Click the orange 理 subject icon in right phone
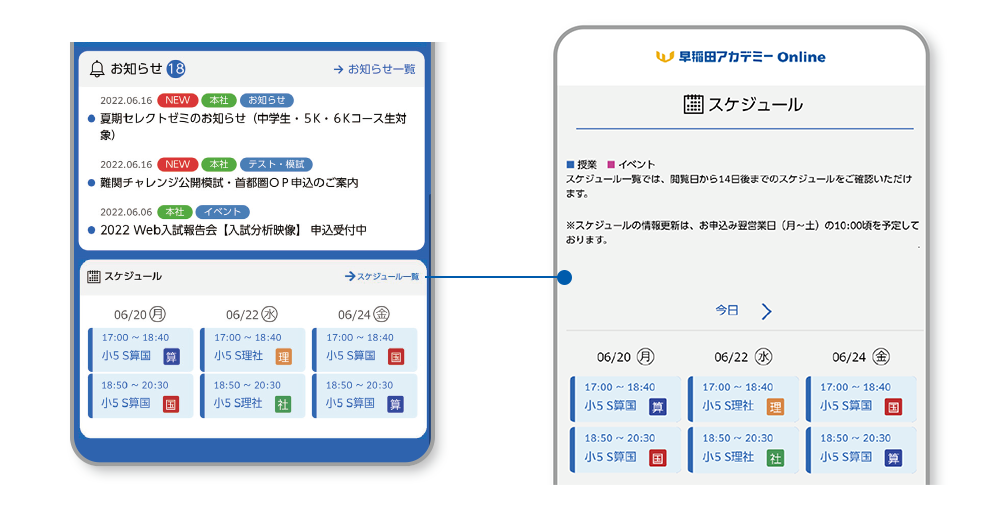 point(776,407)
